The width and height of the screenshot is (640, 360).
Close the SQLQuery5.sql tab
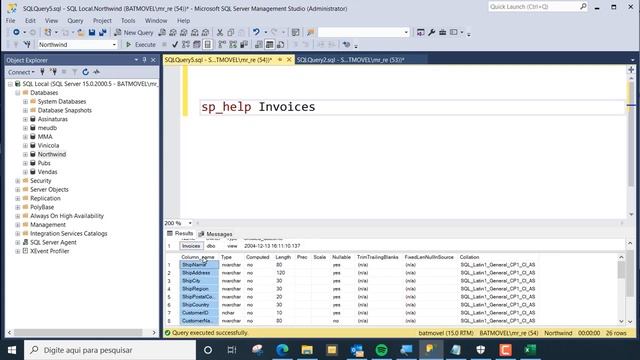(289, 60)
